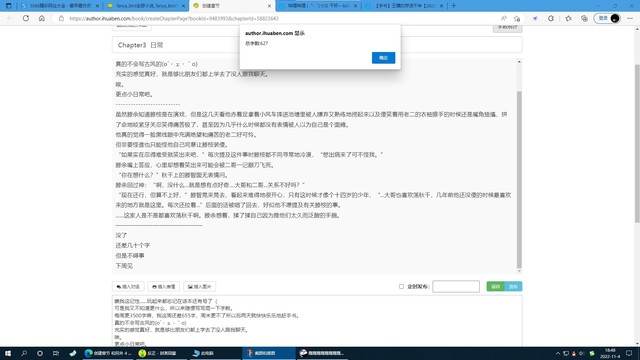Image resolution: width=640 pixels, height=360 pixels.
Task: Switch to the fourth browser tab
Action: 318,6
